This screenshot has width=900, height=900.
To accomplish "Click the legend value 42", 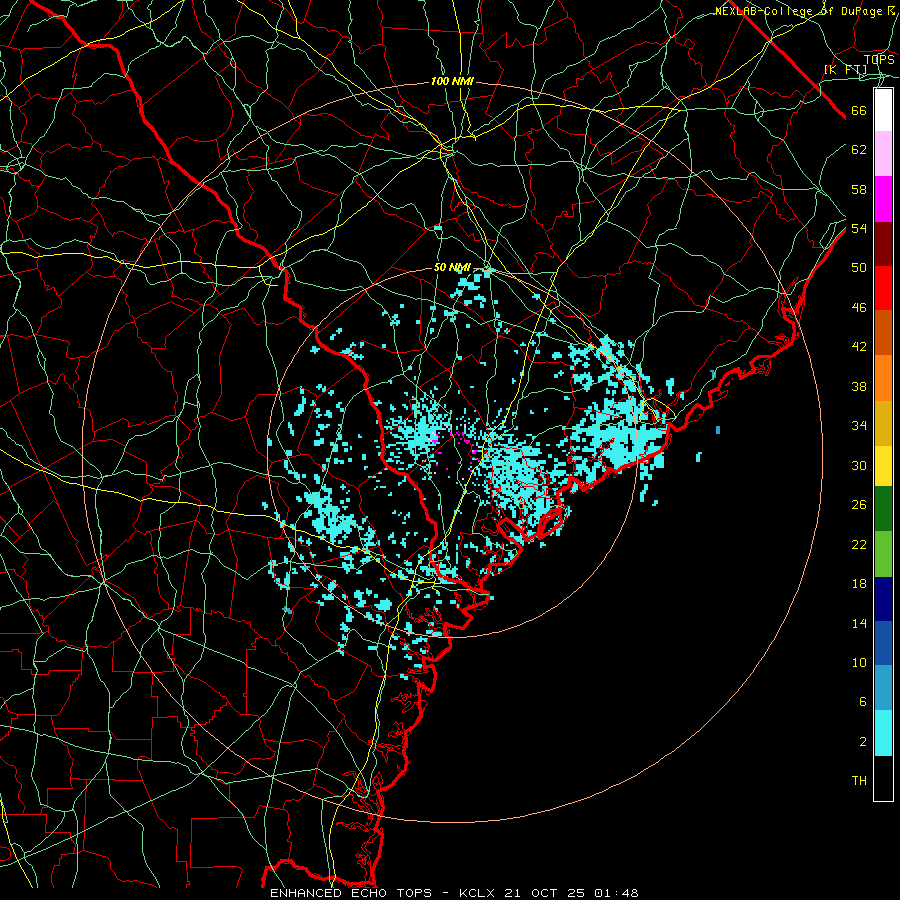I will click(x=859, y=347).
